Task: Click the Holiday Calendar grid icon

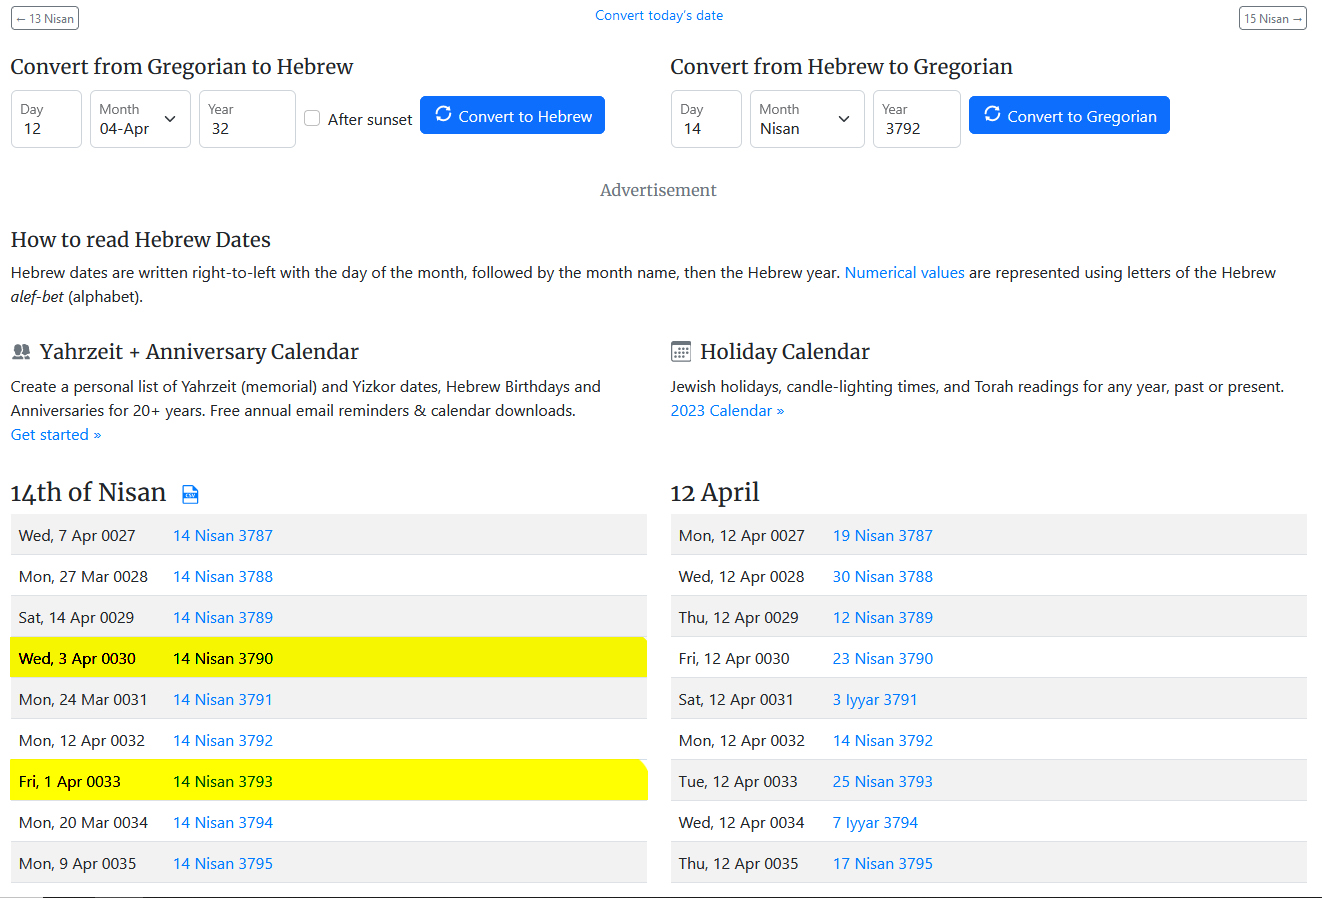Action: 681,352
